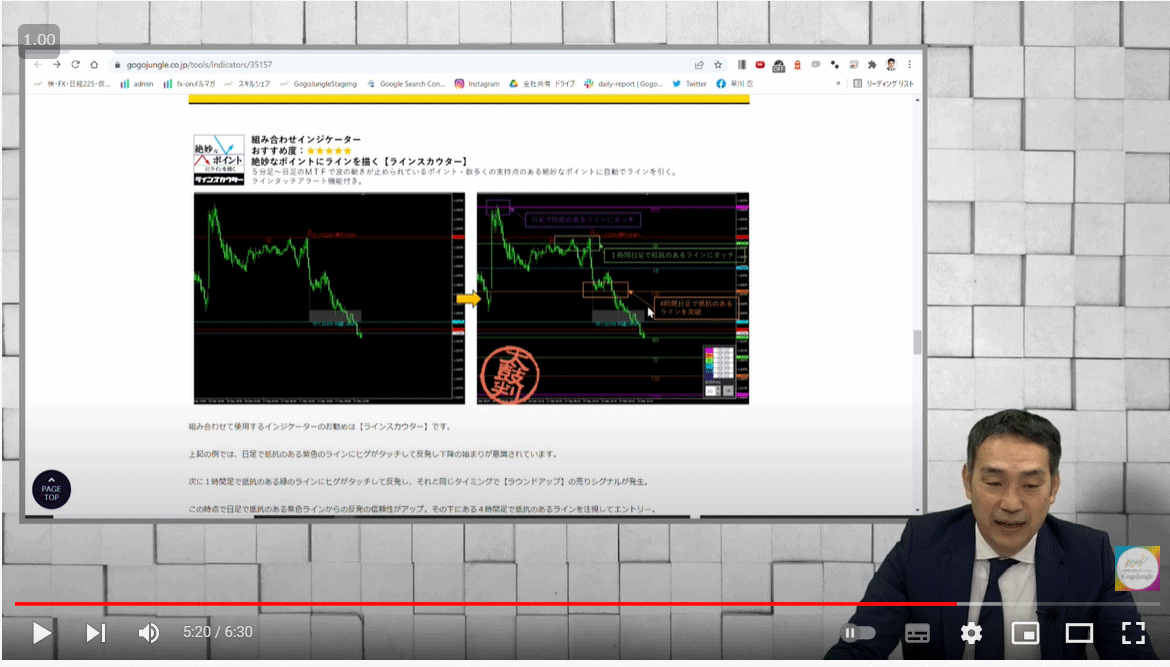Skip to the next video
Image resolution: width=1170 pixels, height=667 pixels.
[96, 632]
